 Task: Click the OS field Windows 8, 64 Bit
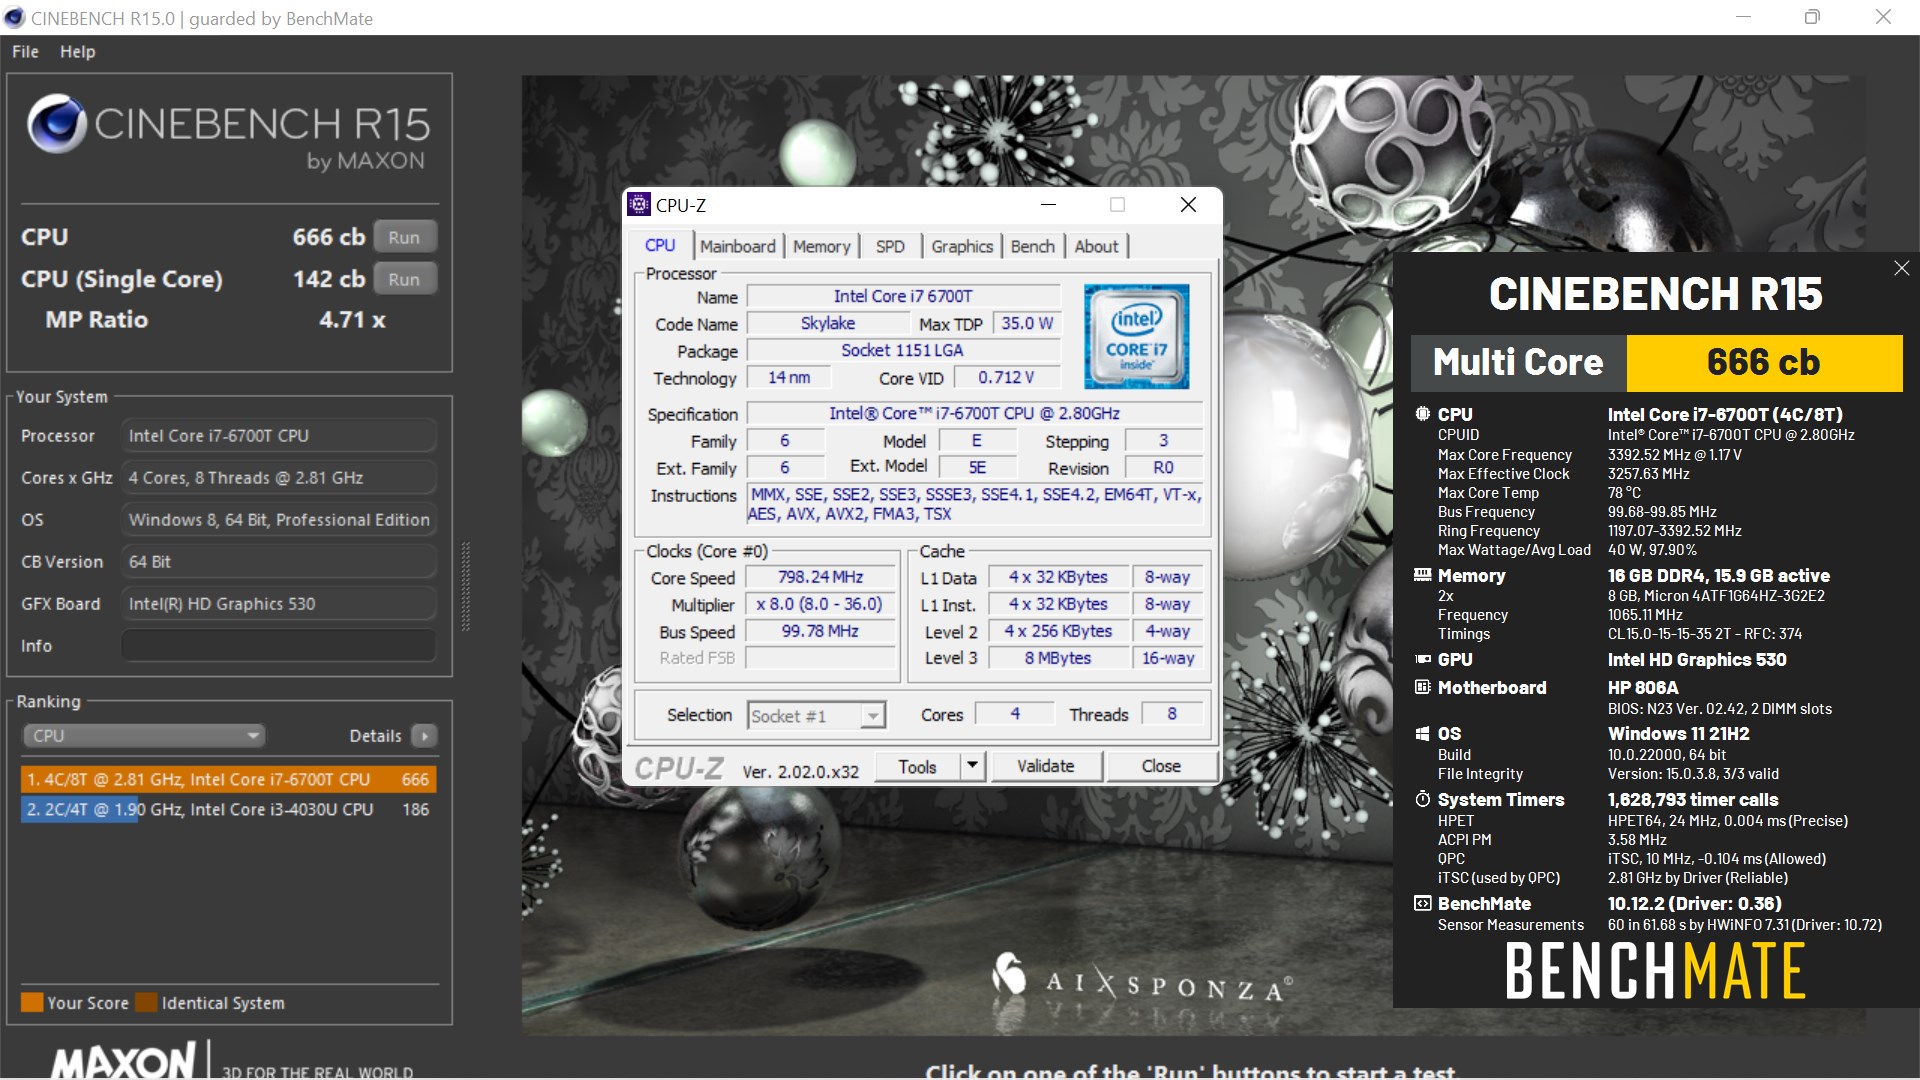pyautogui.click(x=278, y=520)
